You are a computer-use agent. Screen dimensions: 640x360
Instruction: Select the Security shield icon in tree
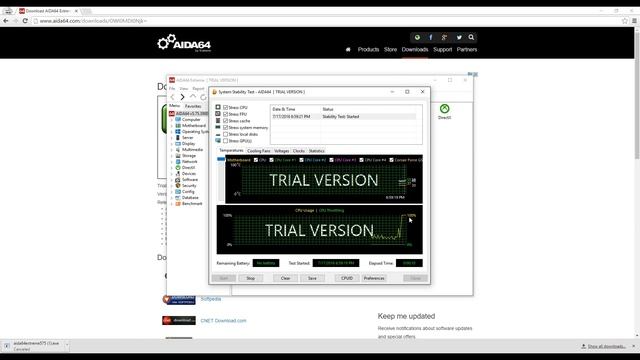click(x=178, y=185)
